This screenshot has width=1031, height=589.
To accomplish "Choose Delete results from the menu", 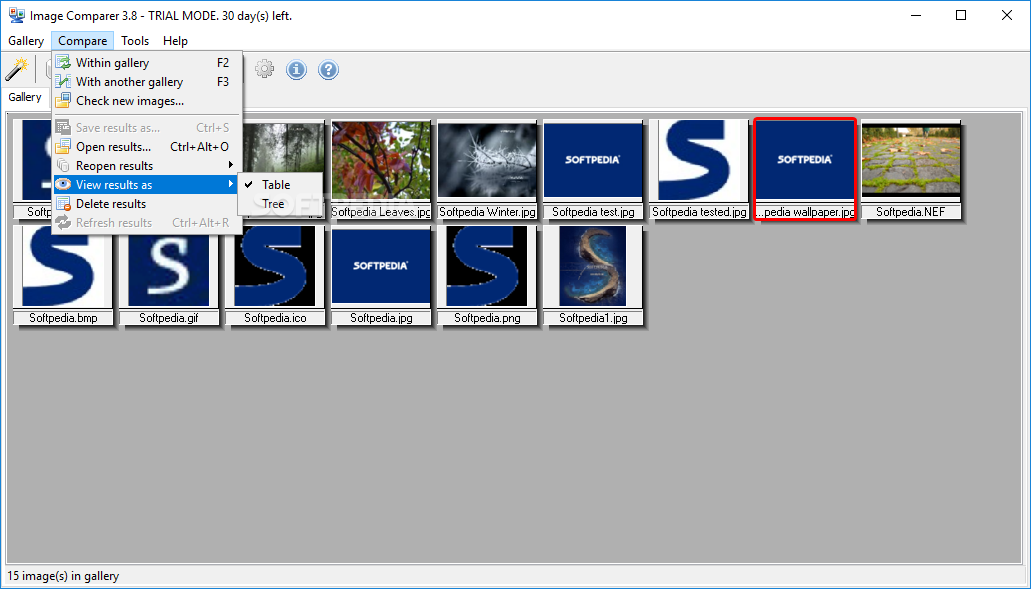I will [147, 204].
